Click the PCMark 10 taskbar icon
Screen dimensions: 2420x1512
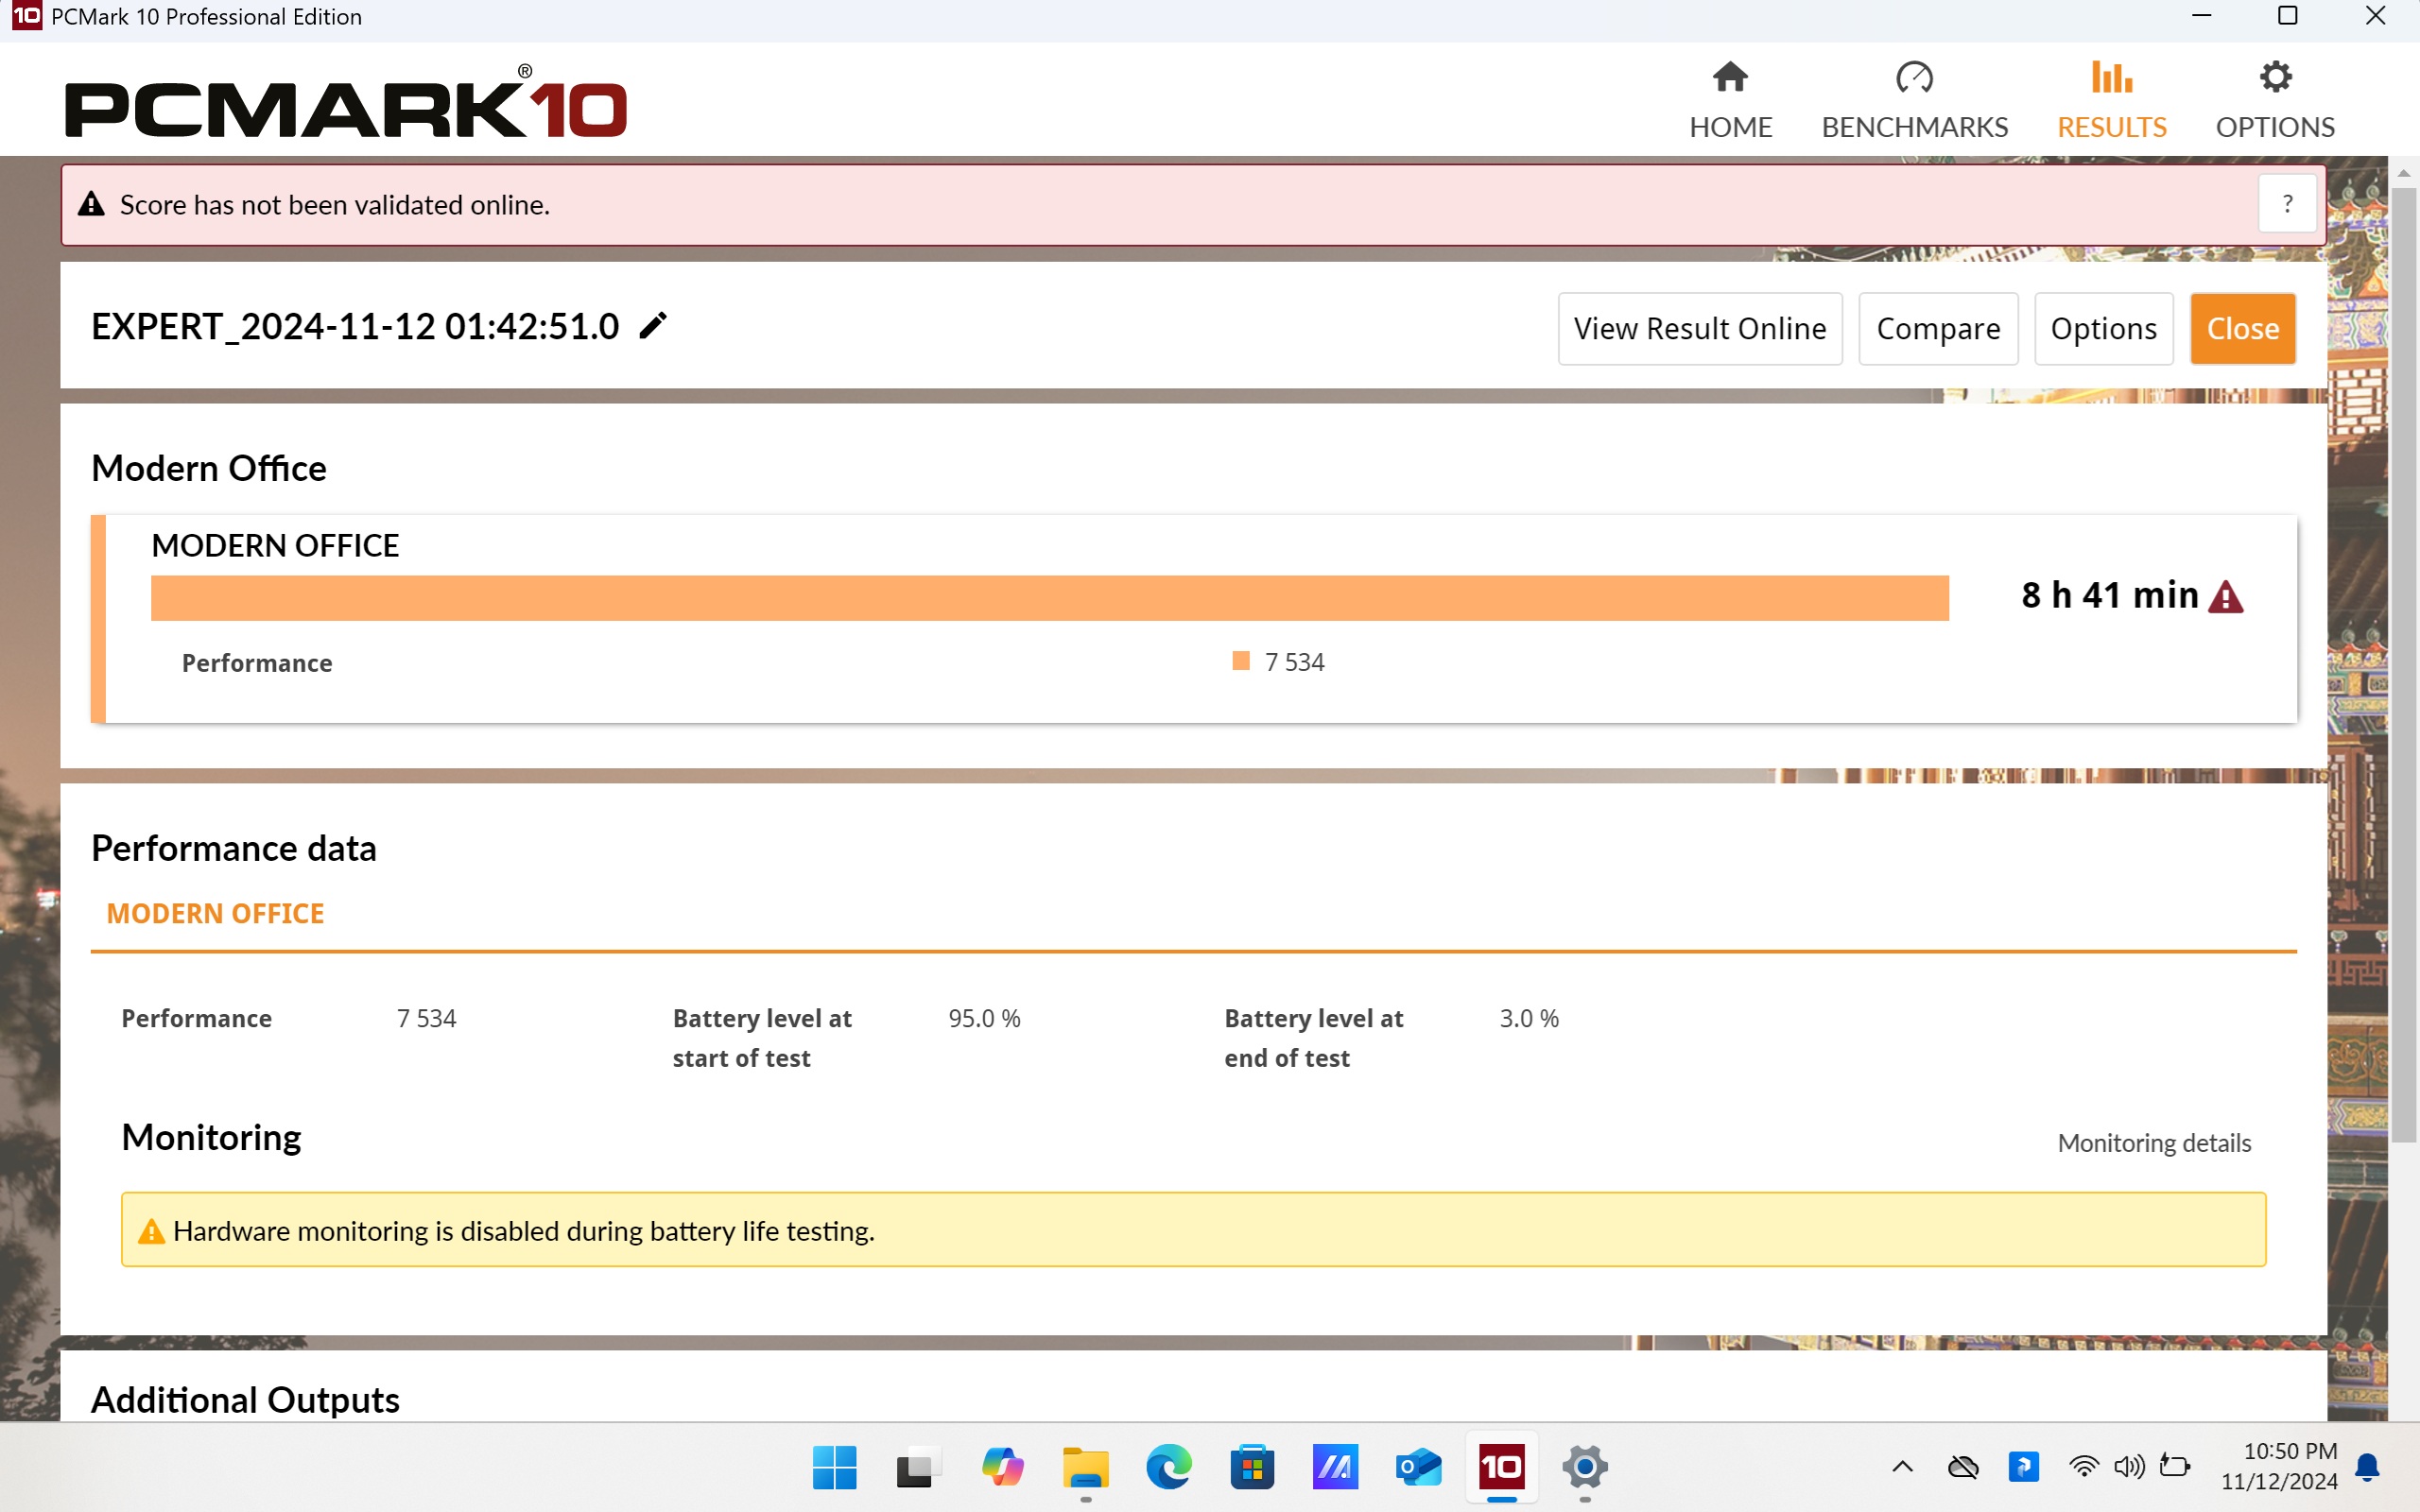[1501, 1467]
